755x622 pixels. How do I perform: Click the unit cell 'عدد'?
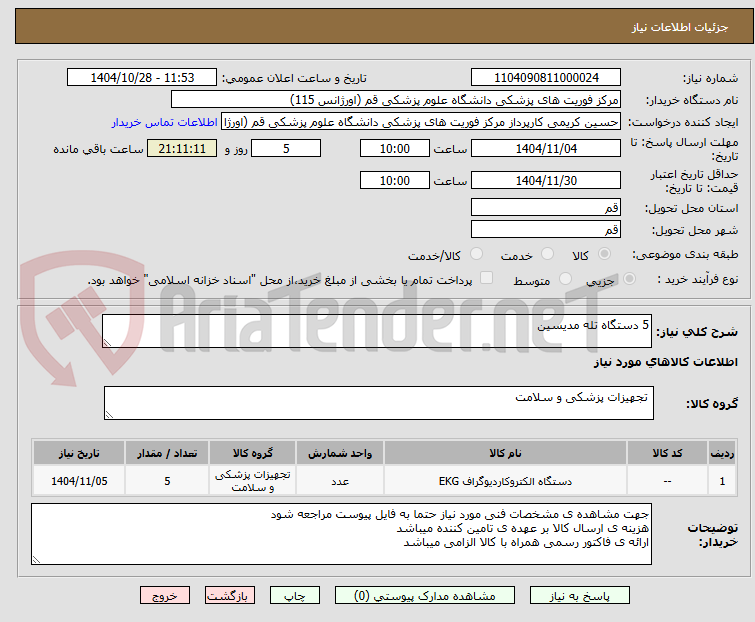click(x=340, y=481)
